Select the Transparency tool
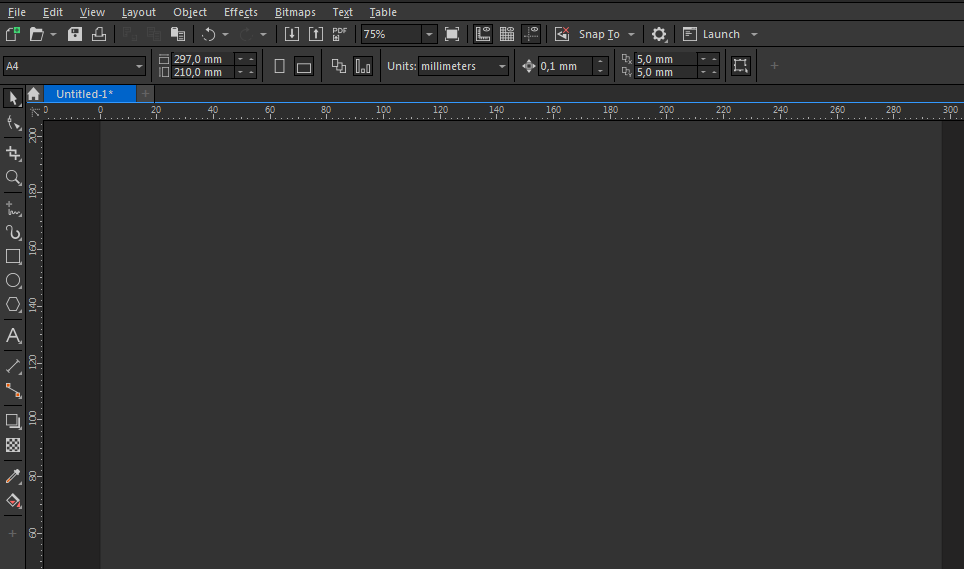This screenshot has height=569, width=964. (13, 445)
